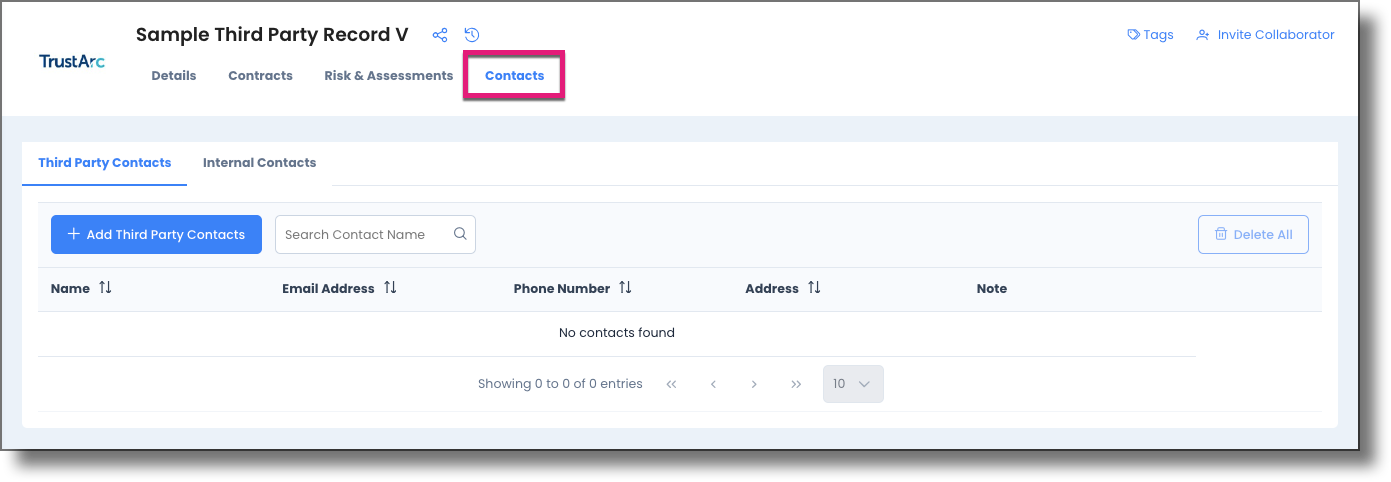Go to next page arrow
The height and width of the screenshot is (482, 1391).
pos(754,384)
